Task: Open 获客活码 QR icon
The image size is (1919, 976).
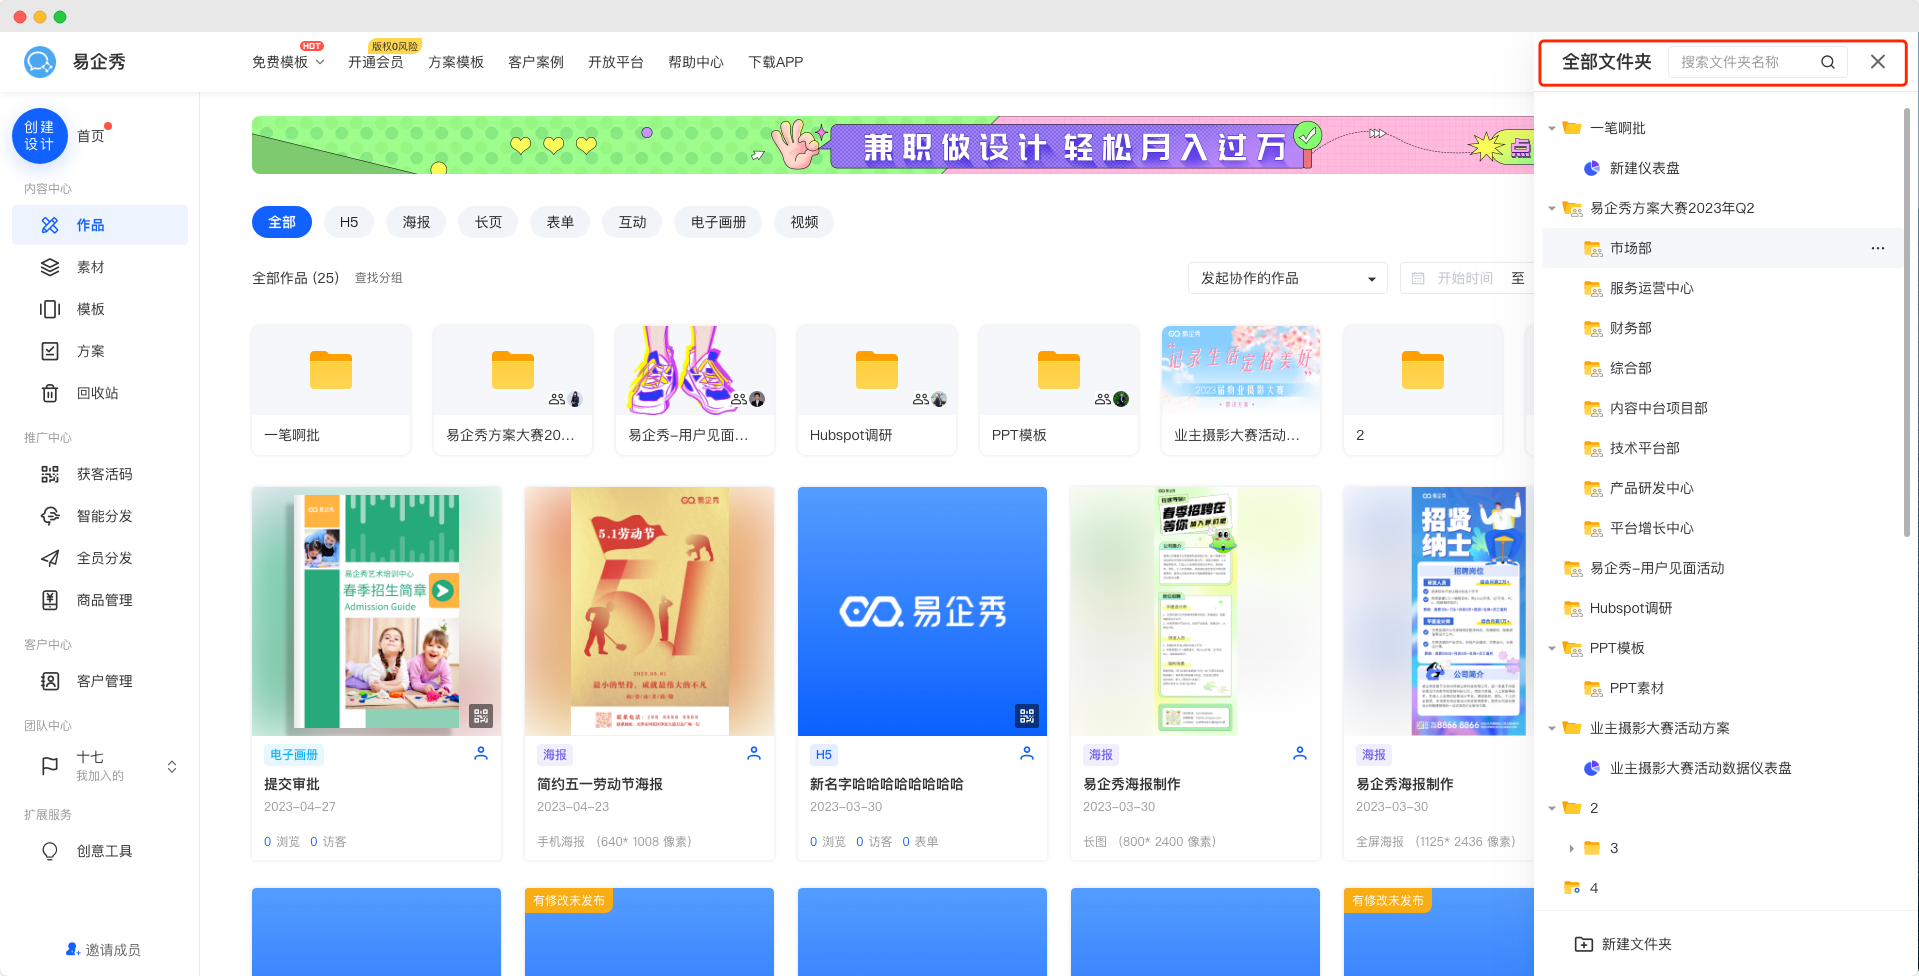Action: pos(50,474)
